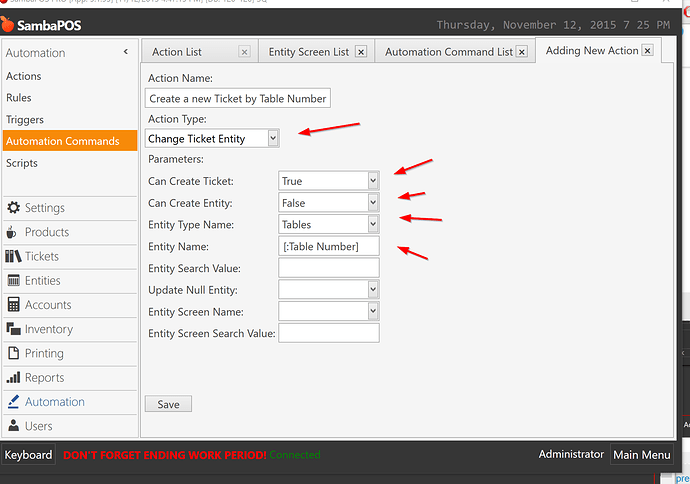Click the Entity Search Value field
The width and height of the screenshot is (690, 484).
[x=328, y=268]
